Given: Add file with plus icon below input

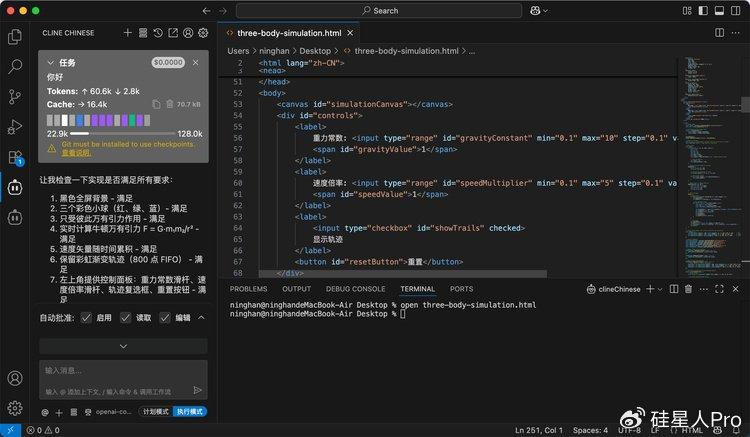Looking at the screenshot, I should pyautogui.click(x=59, y=412).
